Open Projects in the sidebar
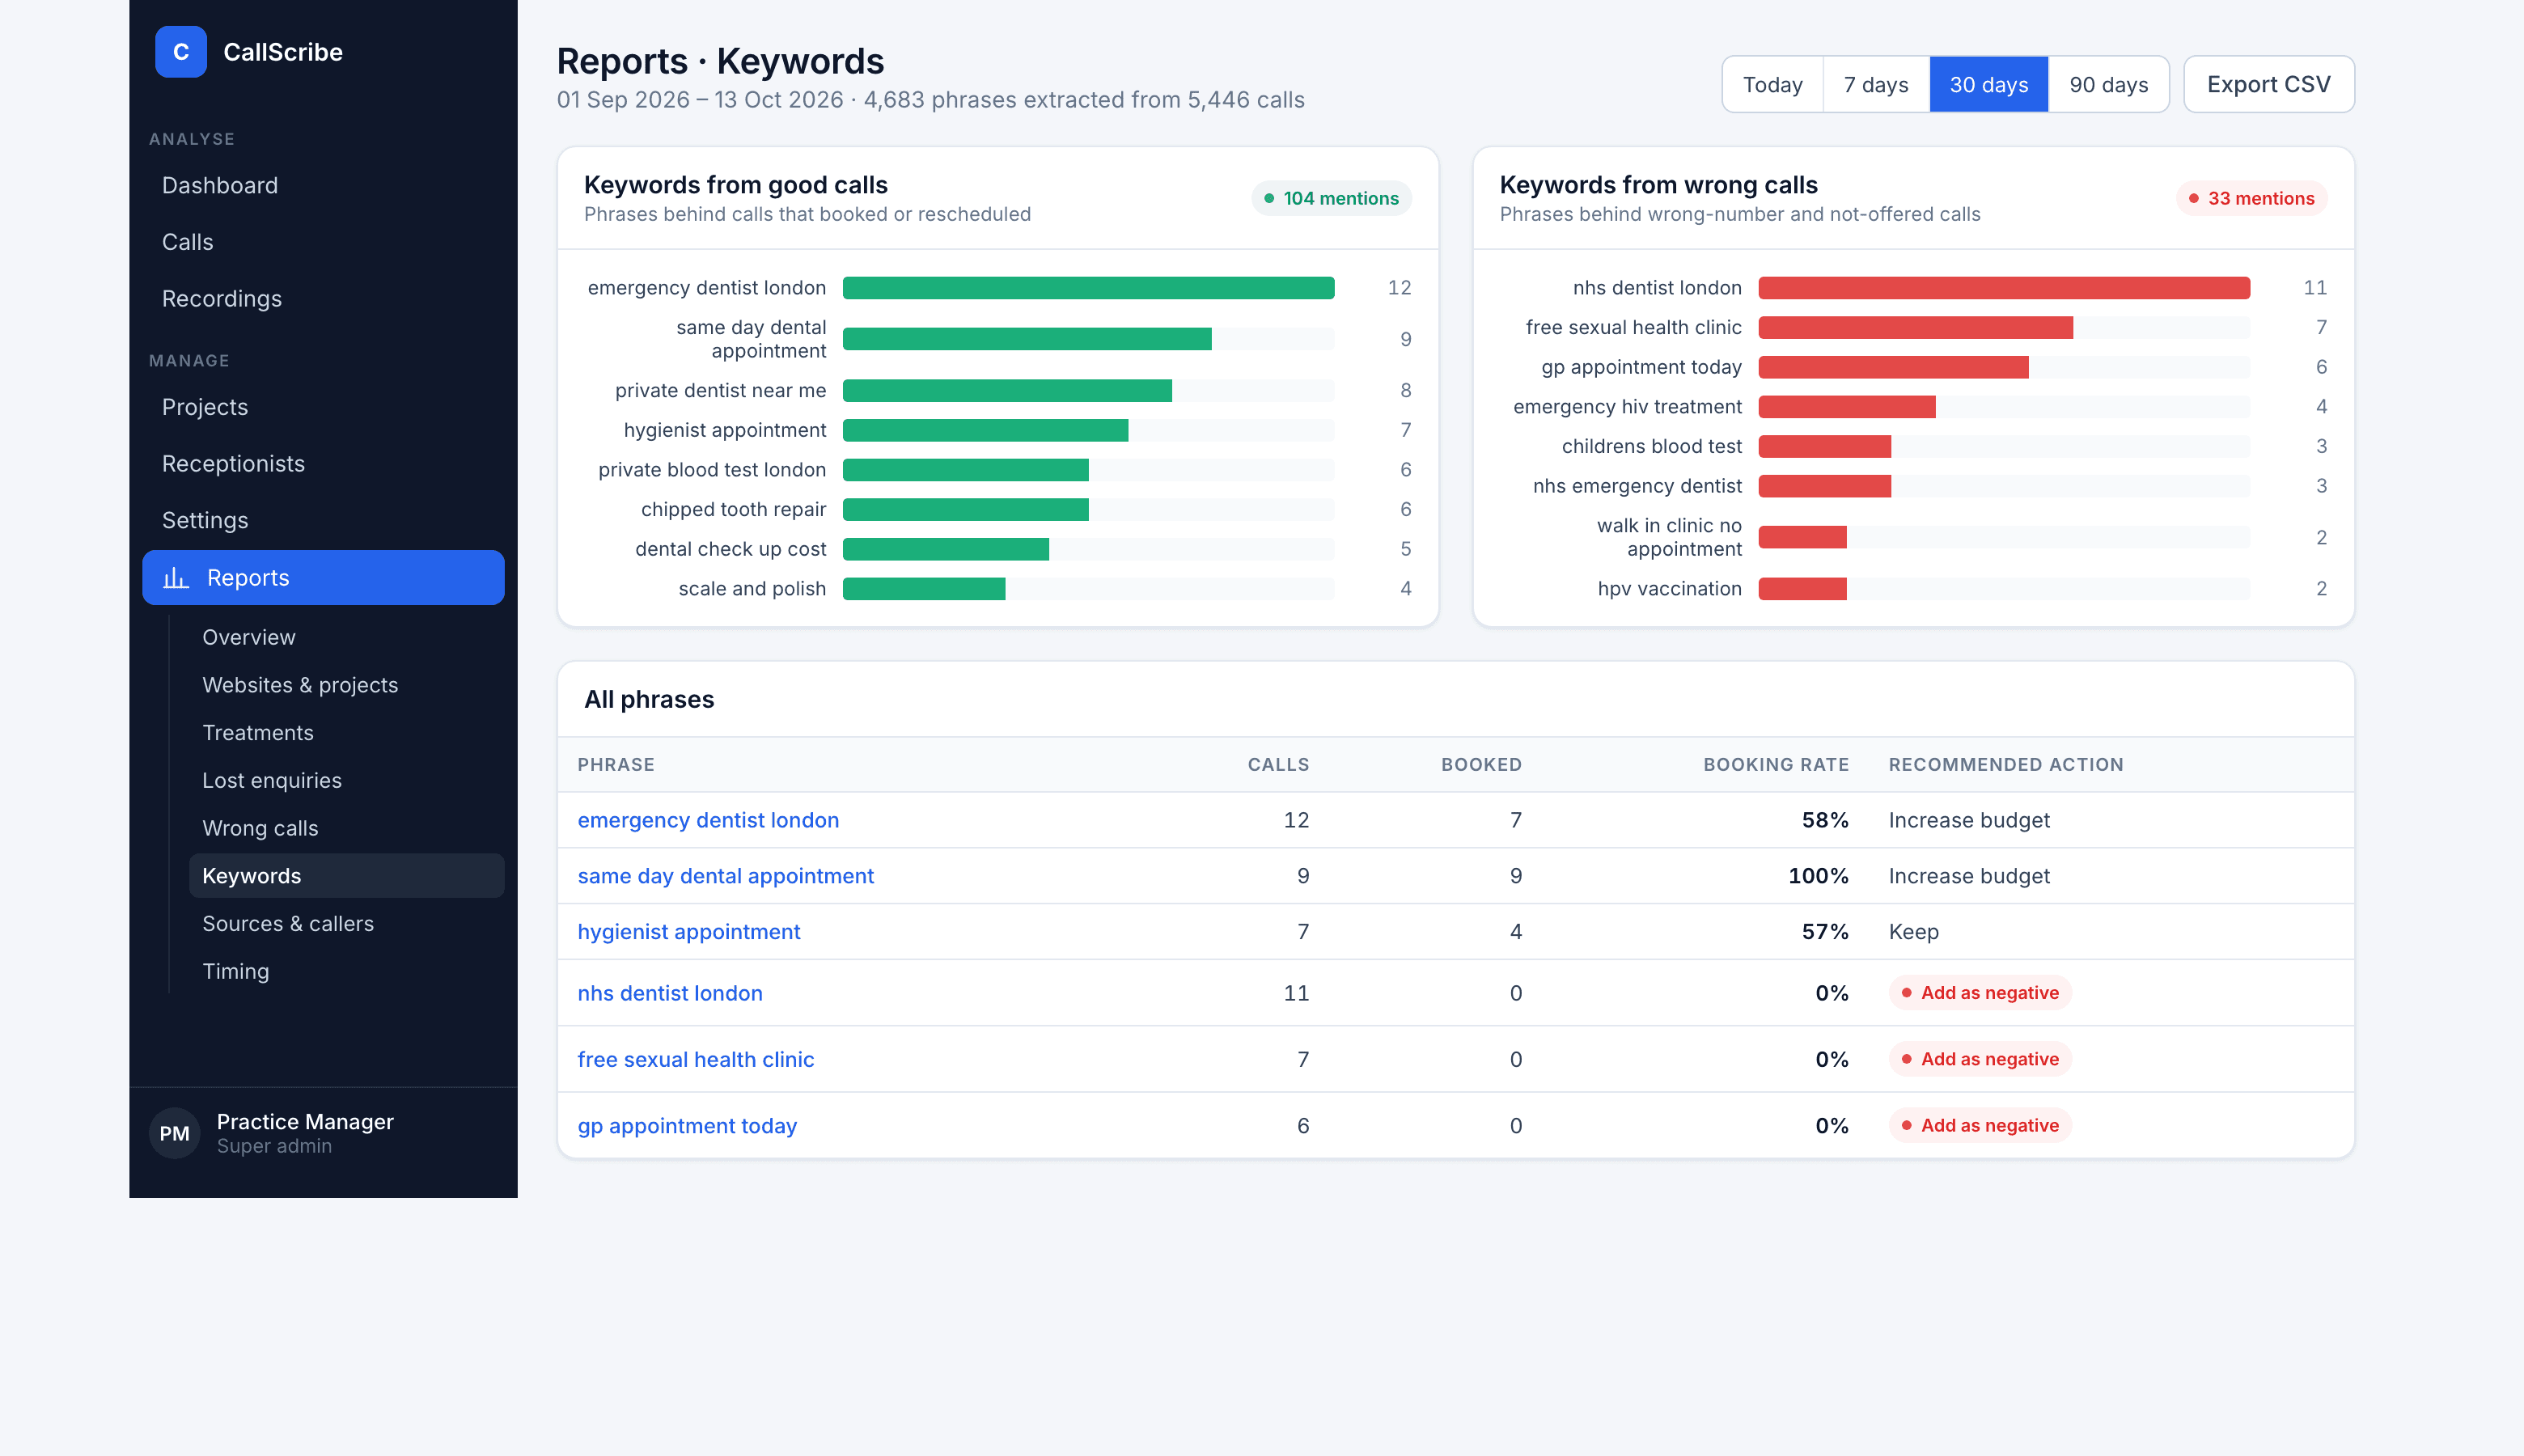This screenshot has width=2524, height=1456. click(323, 407)
